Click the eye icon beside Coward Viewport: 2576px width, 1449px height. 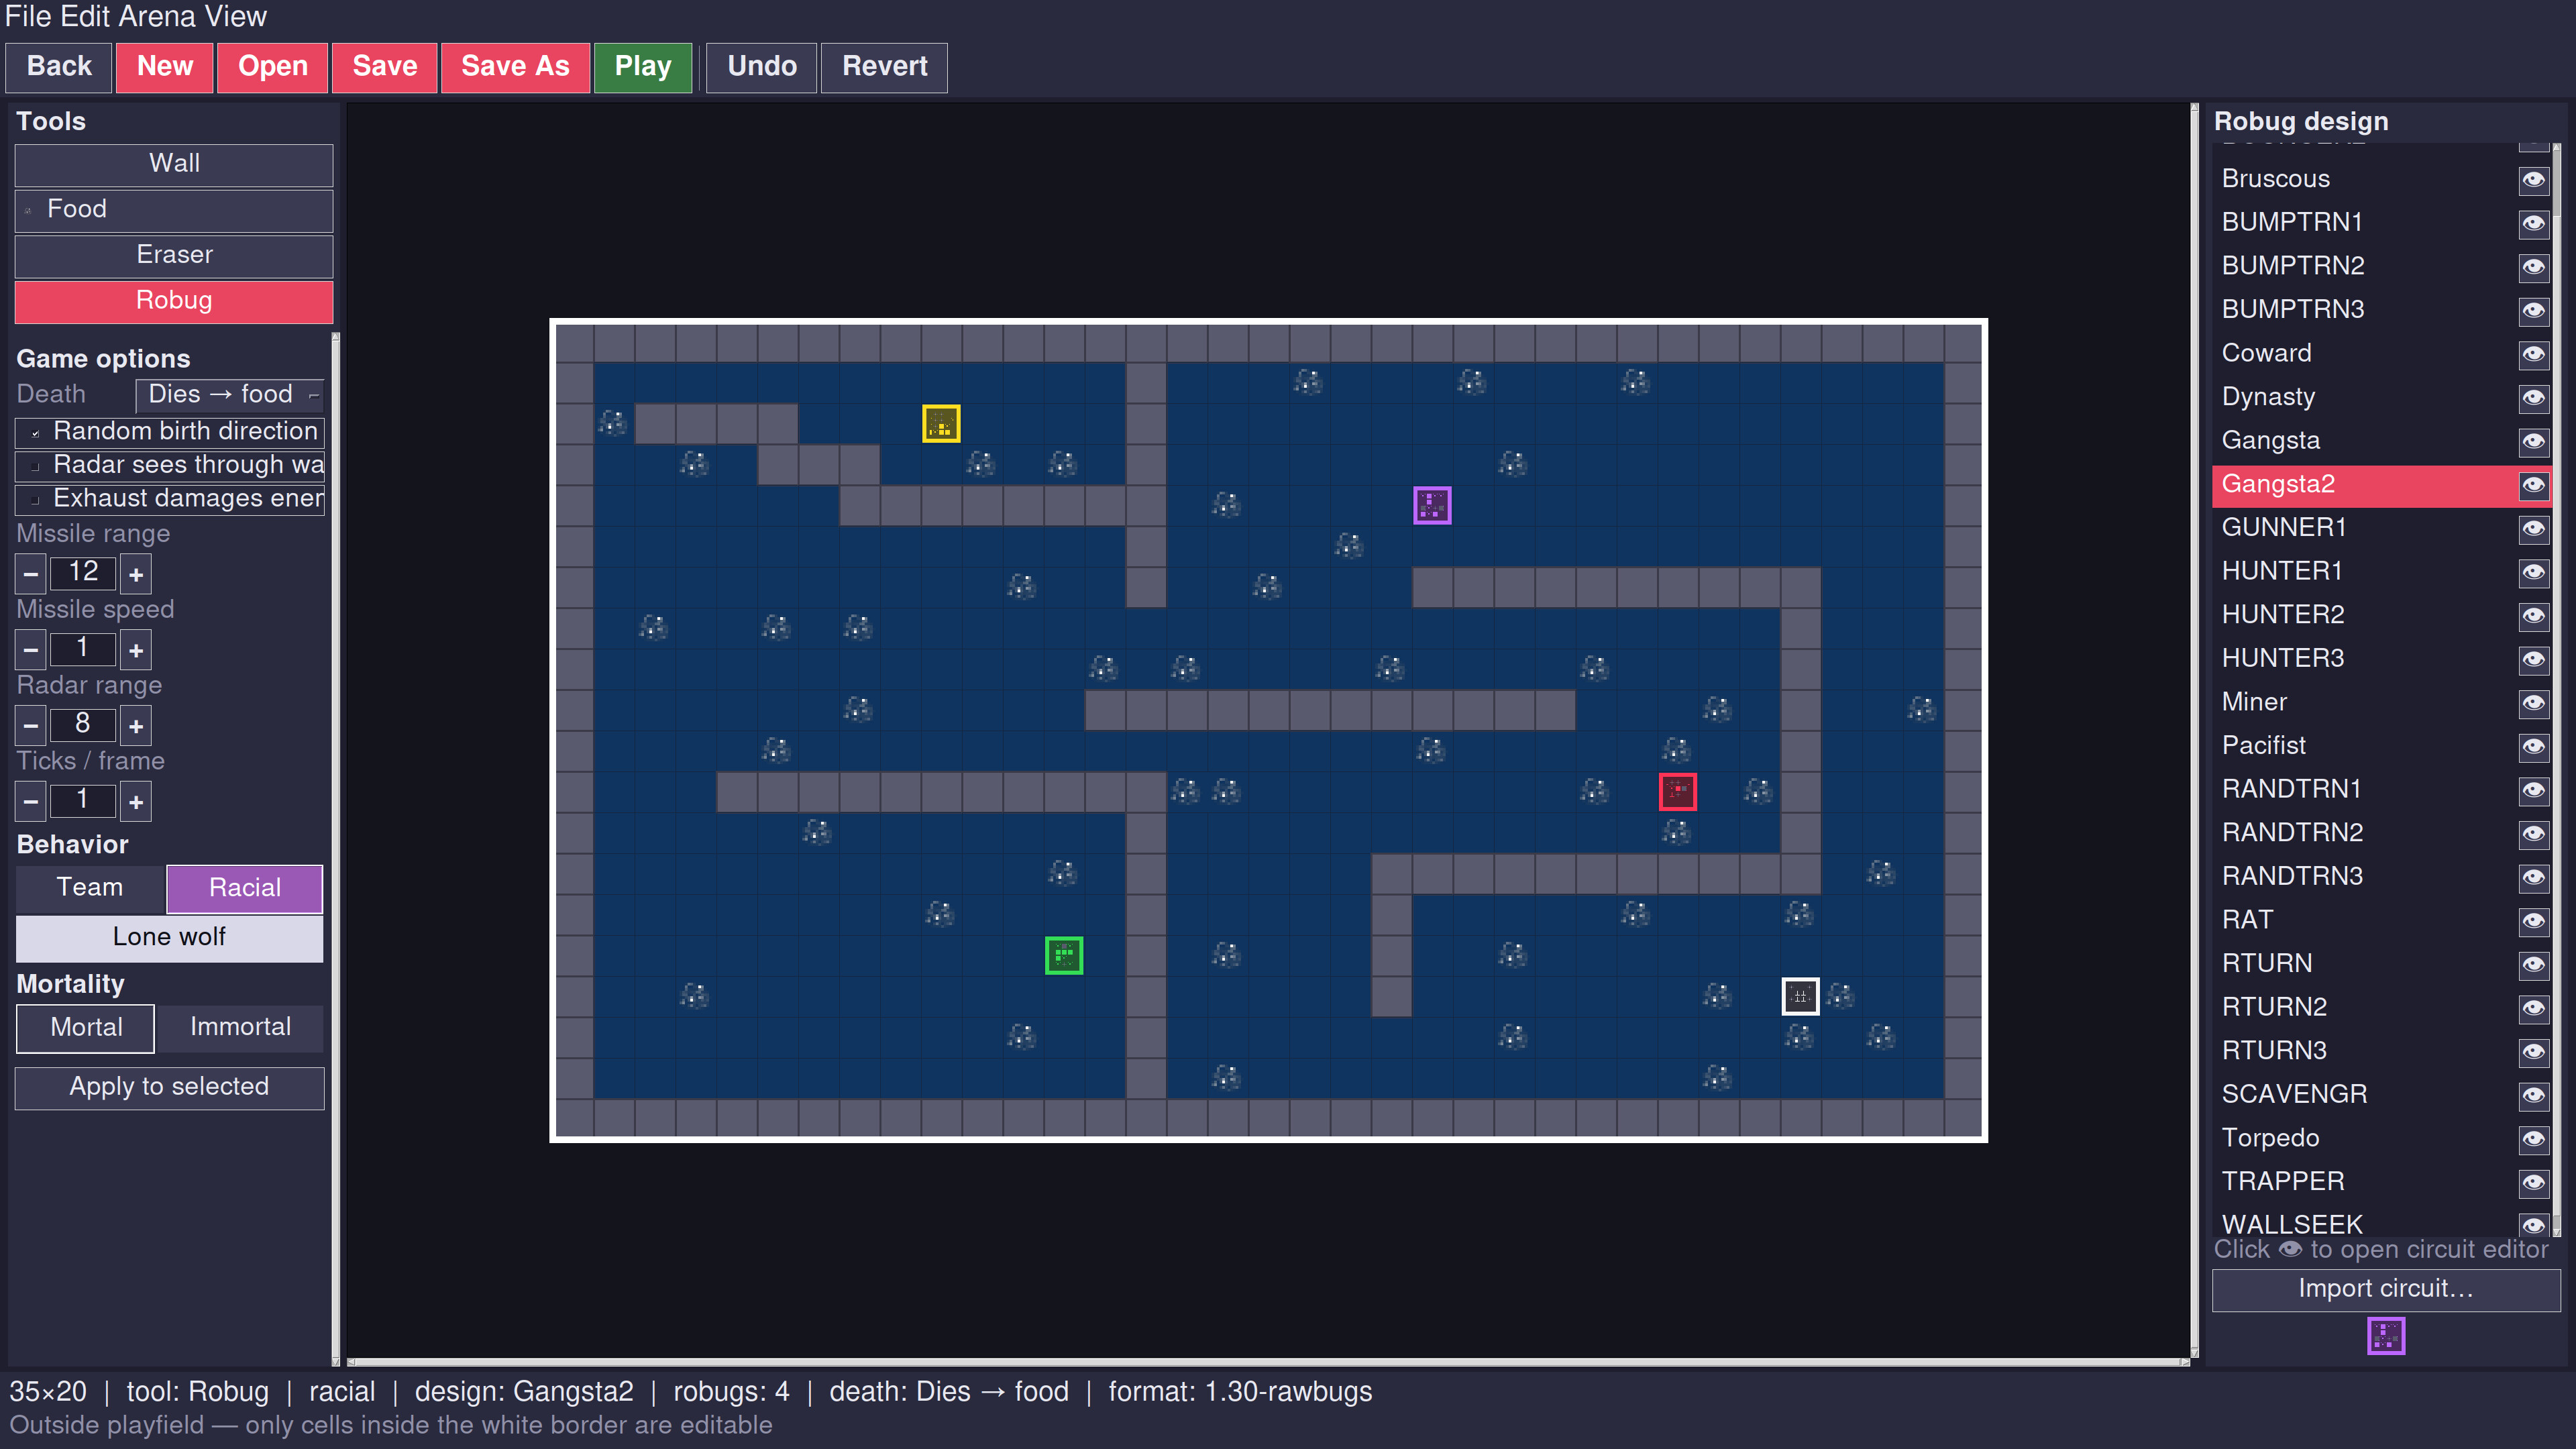[x=2532, y=354]
